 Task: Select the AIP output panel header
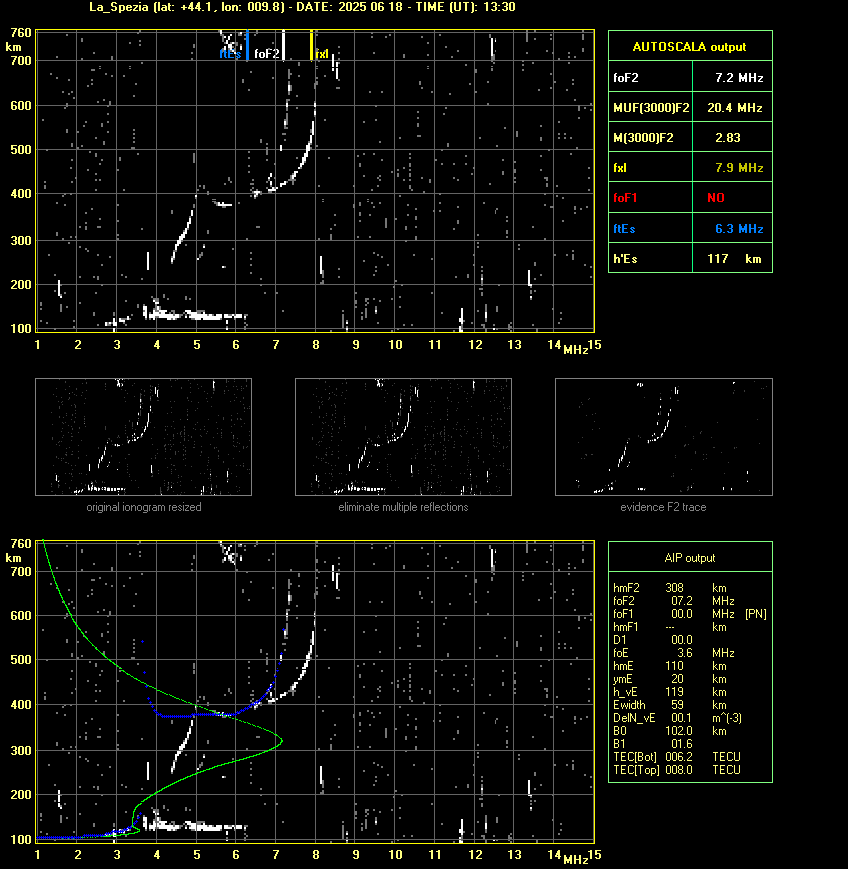pos(690,558)
